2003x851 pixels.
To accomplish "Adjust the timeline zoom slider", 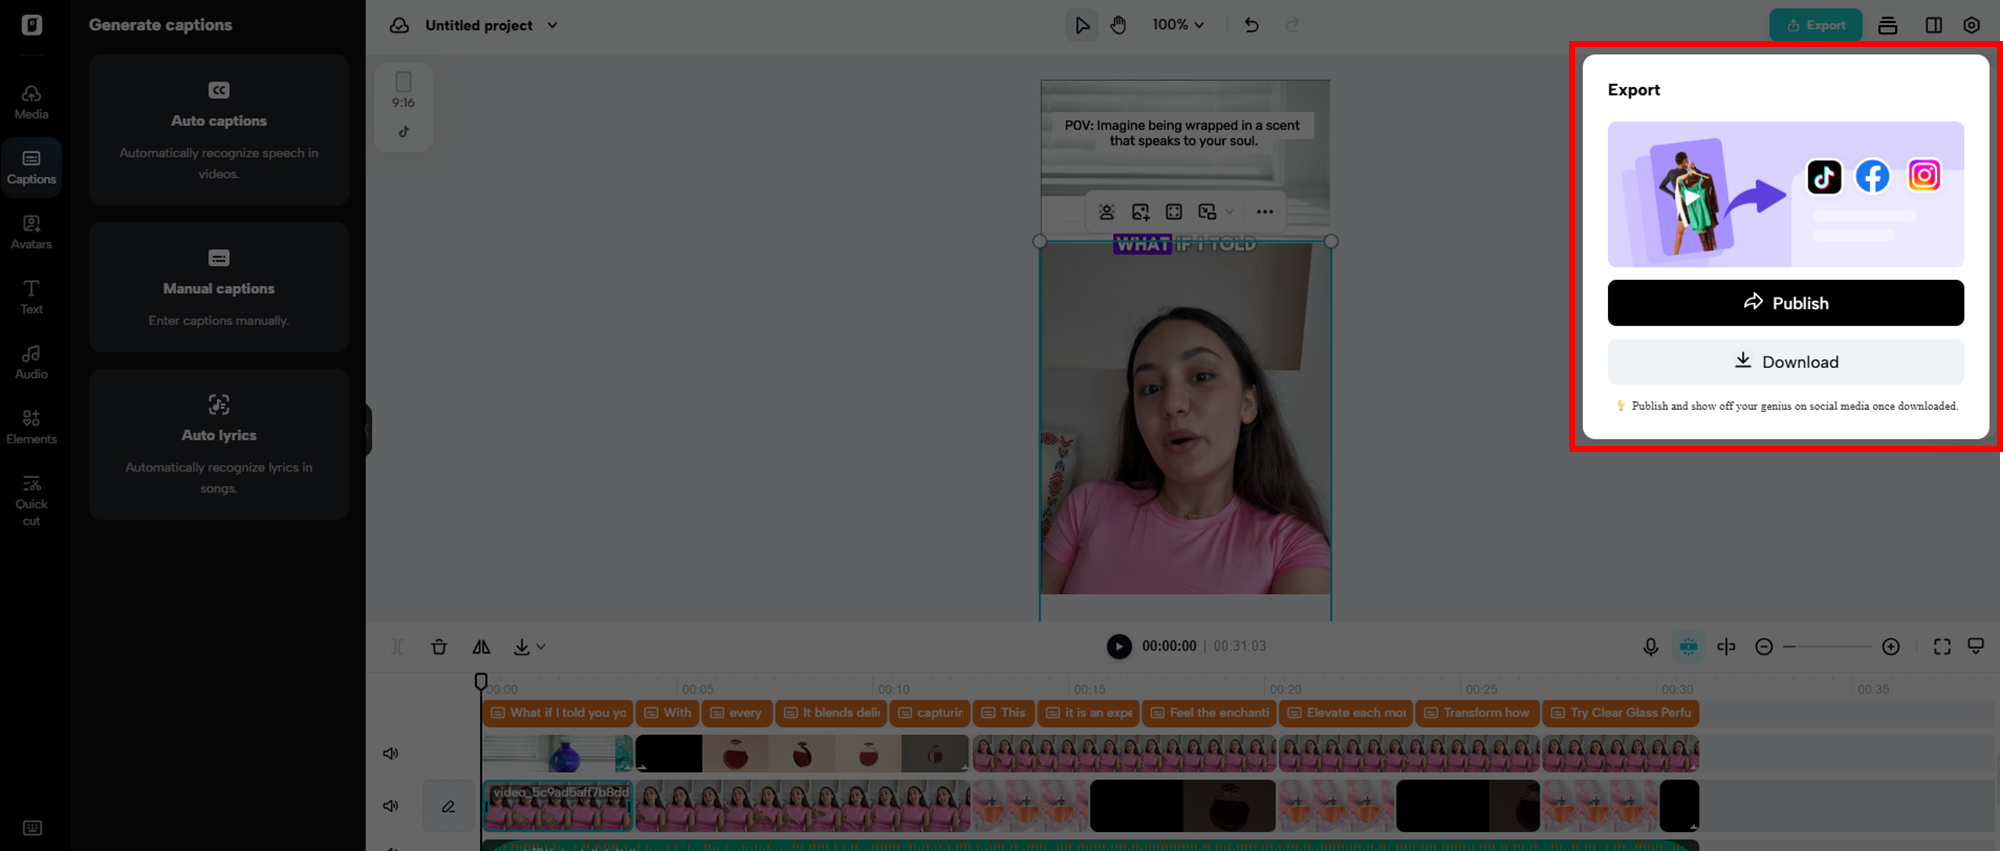I will [x=1827, y=647].
